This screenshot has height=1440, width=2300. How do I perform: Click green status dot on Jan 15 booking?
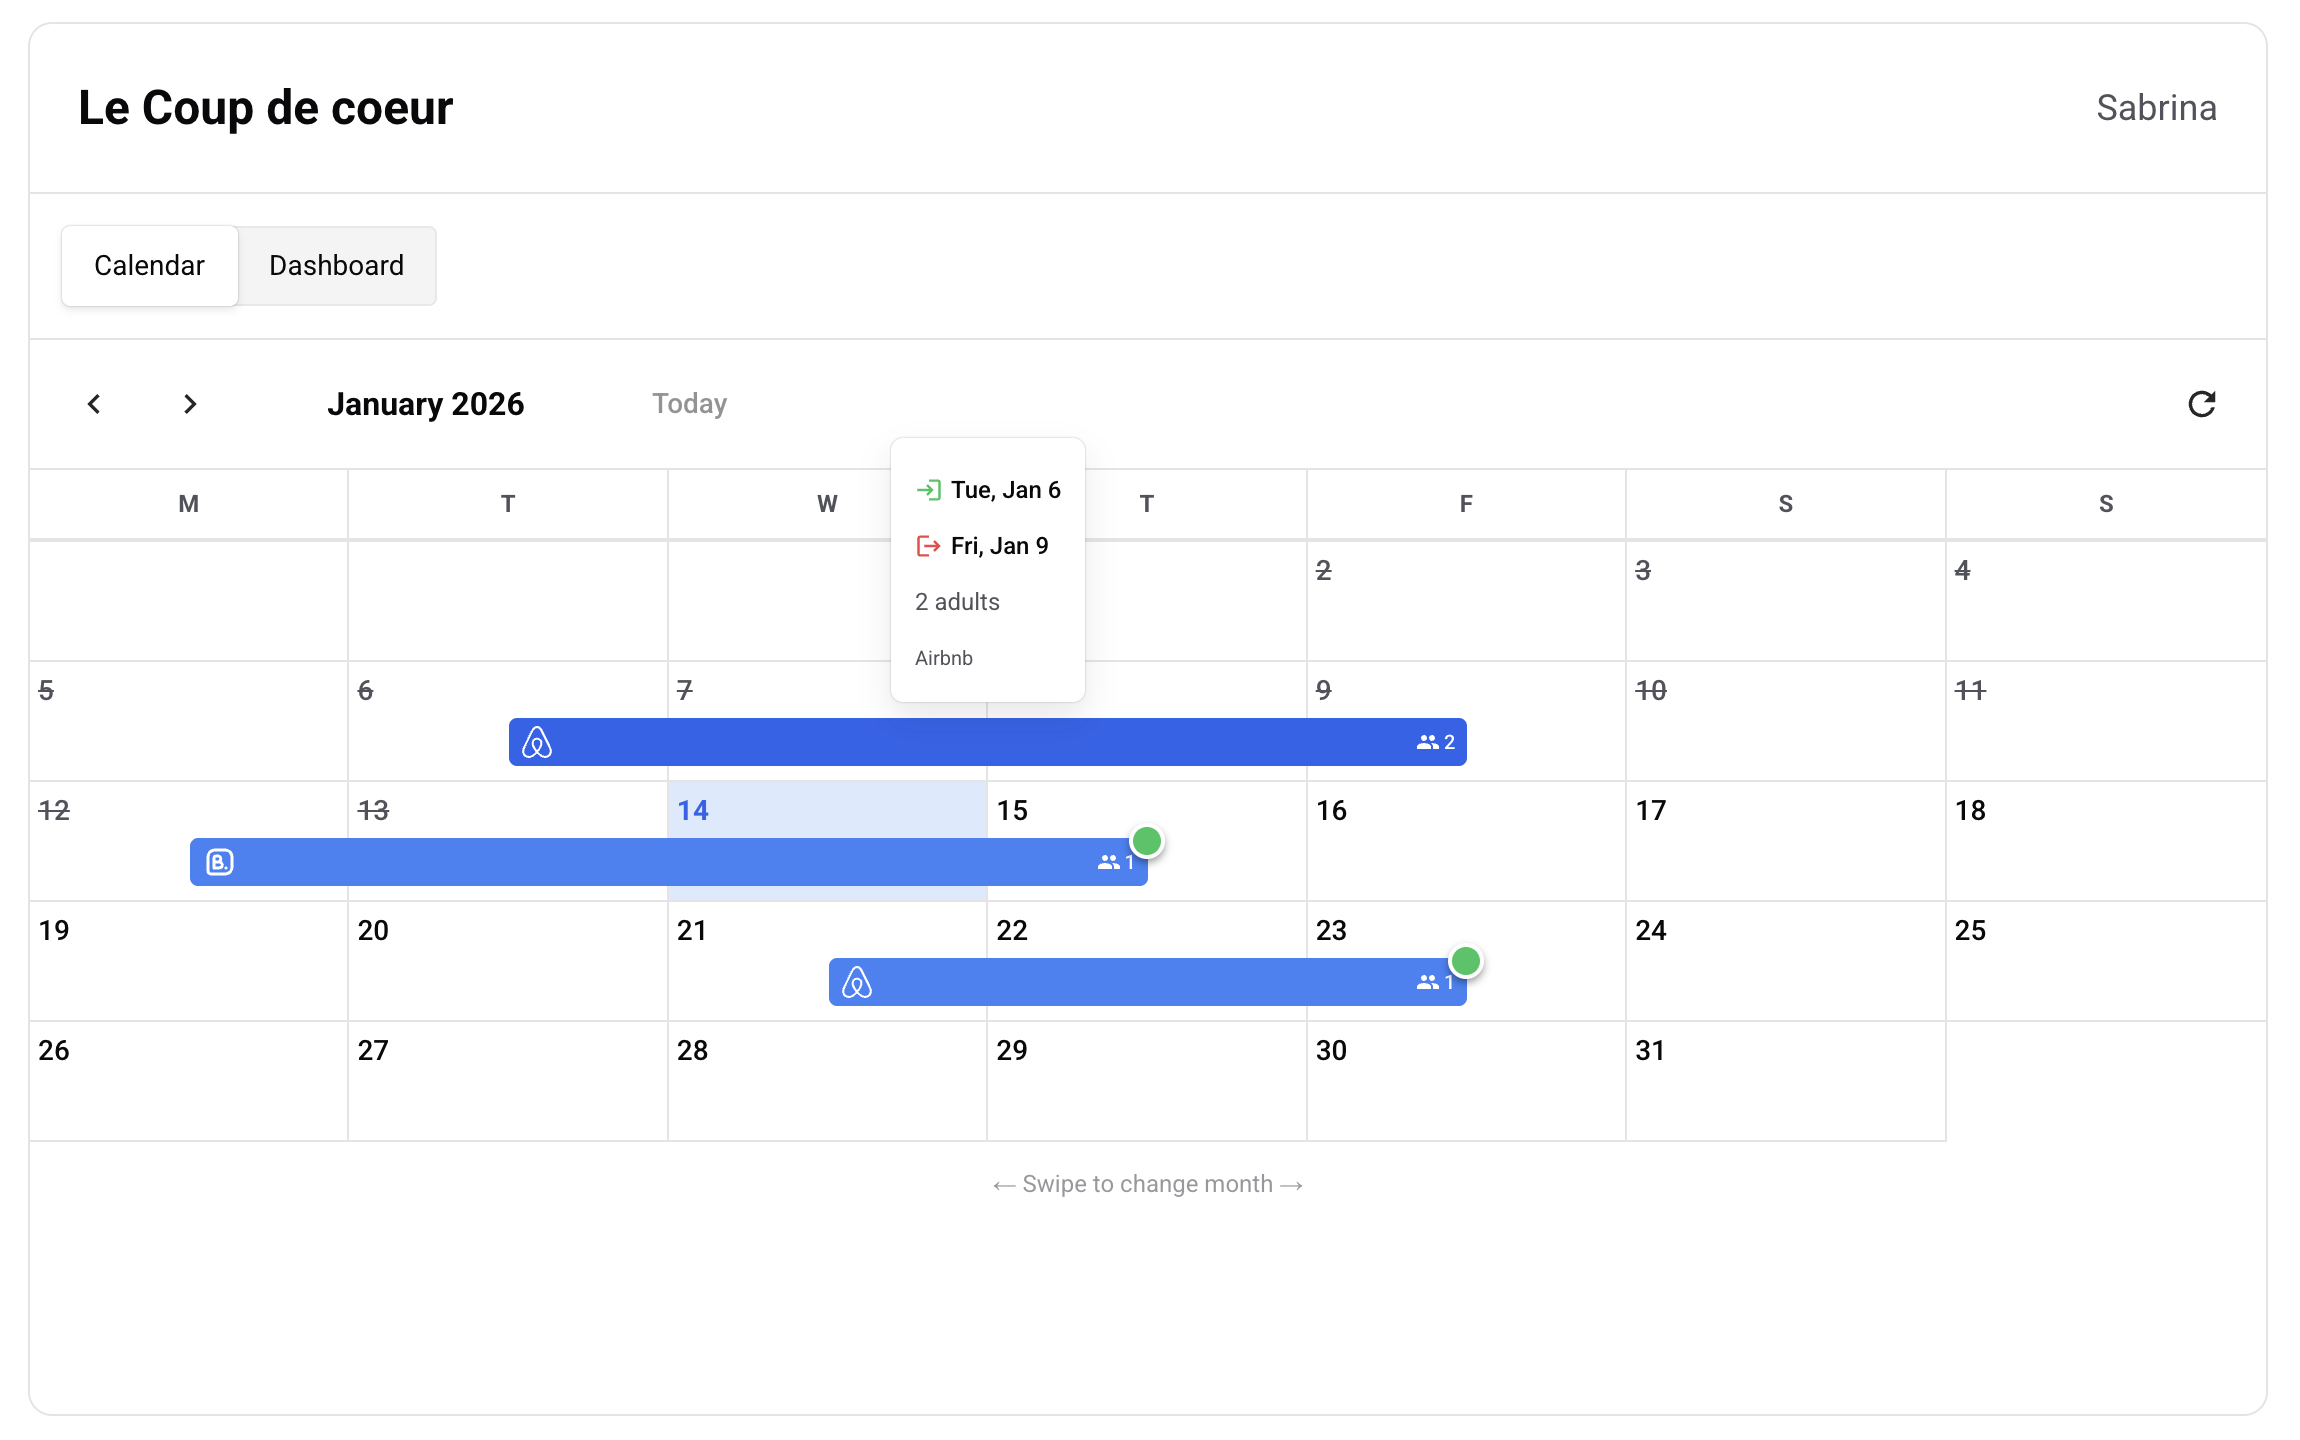[x=1147, y=841]
